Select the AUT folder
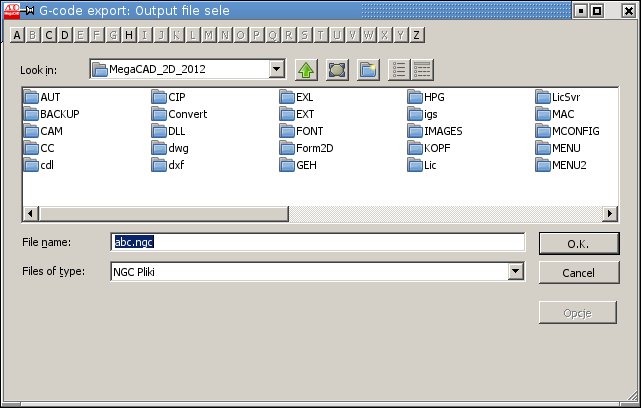 pos(42,97)
